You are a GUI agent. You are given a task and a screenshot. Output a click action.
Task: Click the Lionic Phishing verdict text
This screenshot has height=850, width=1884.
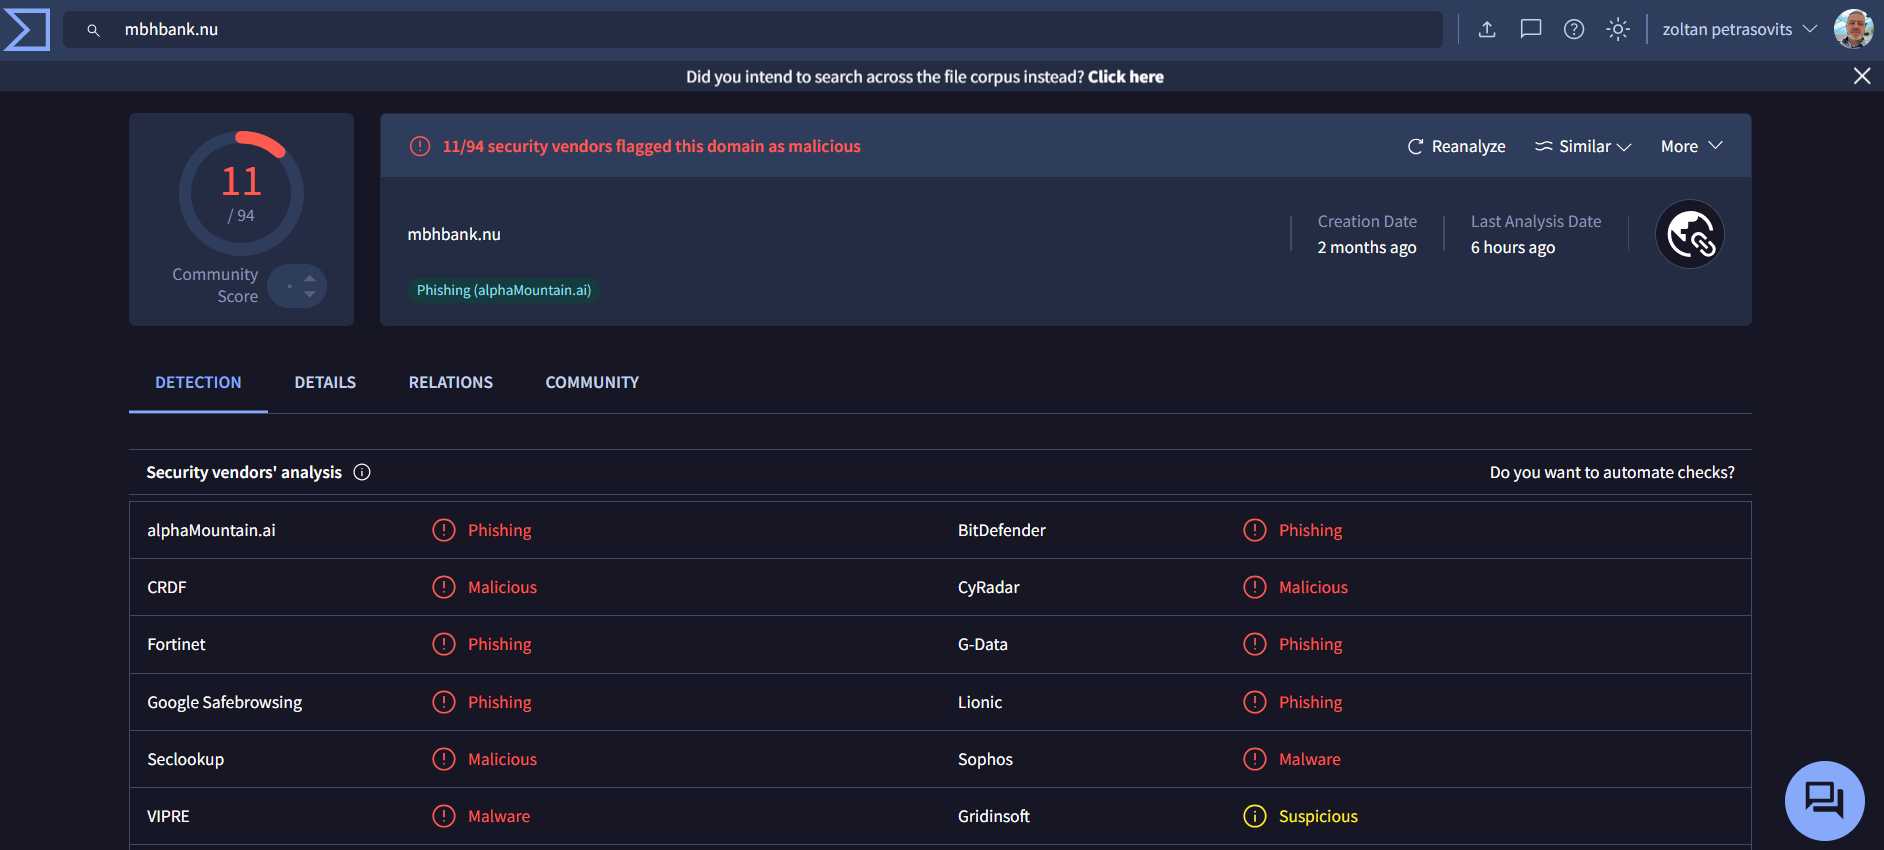coord(1310,702)
